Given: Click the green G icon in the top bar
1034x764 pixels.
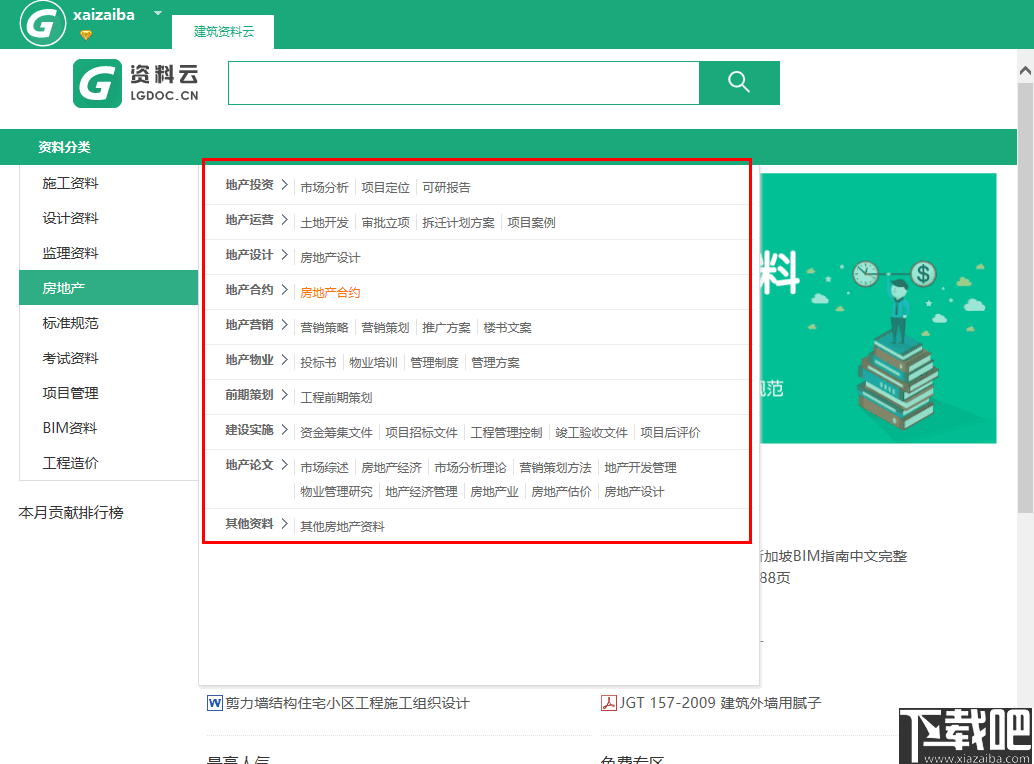Looking at the screenshot, I should click(x=42, y=21).
